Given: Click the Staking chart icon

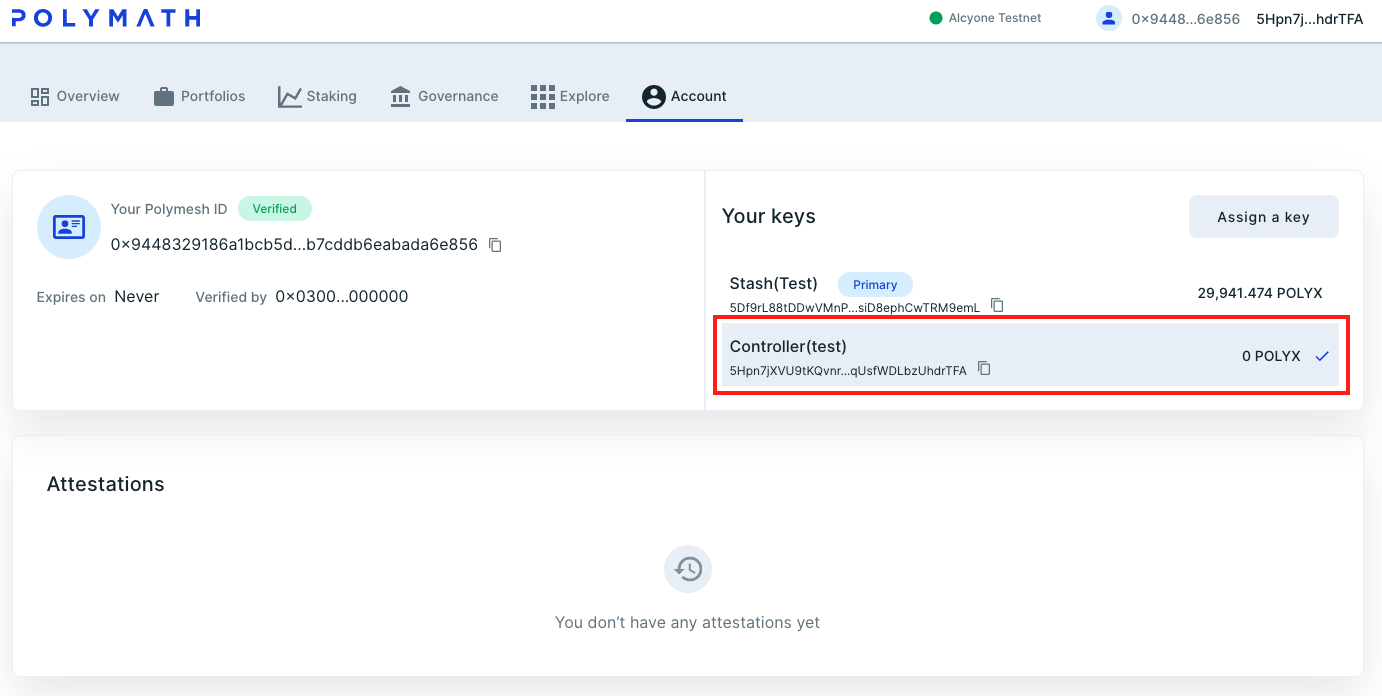Looking at the screenshot, I should pos(290,96).
